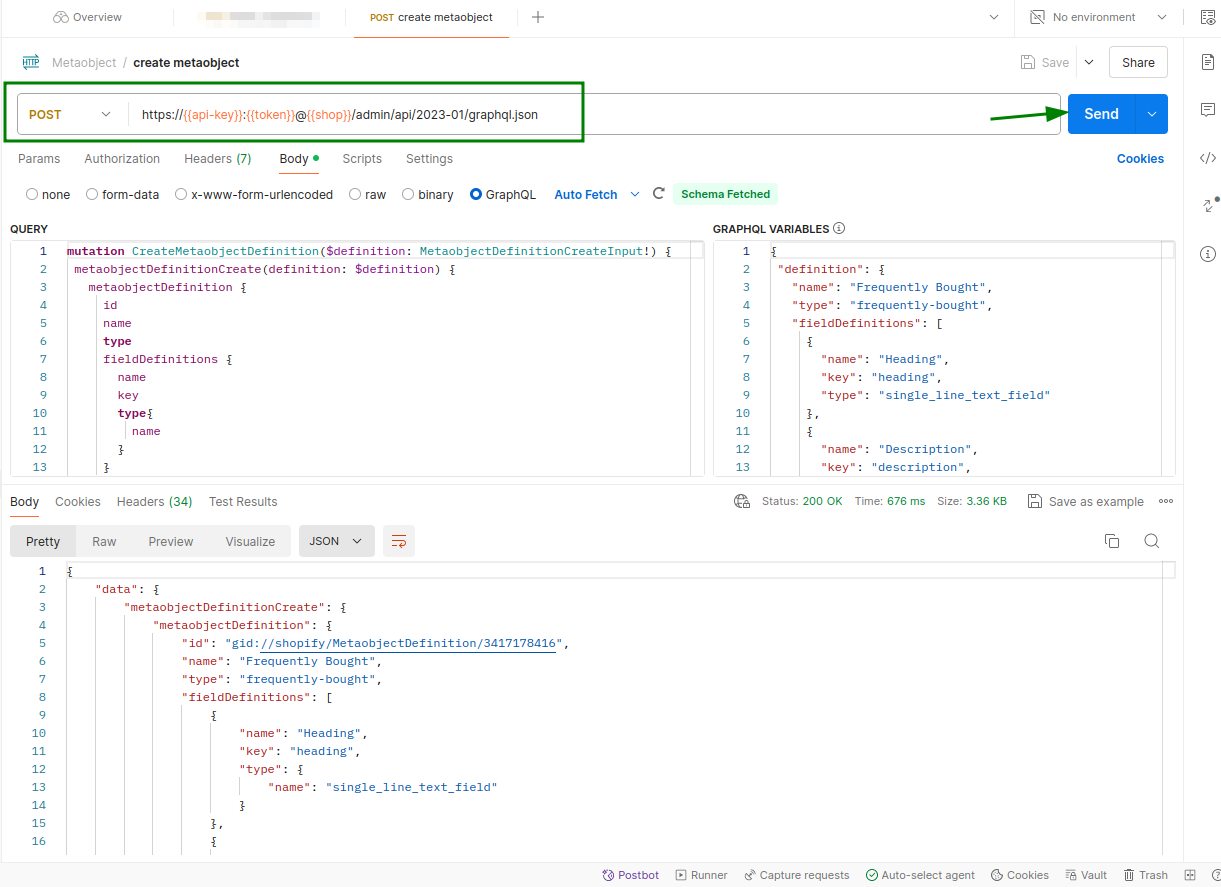Select the form-data body option
Image resolution: width=1221 pixels, height=887 pixels.
tap(91, 194)
